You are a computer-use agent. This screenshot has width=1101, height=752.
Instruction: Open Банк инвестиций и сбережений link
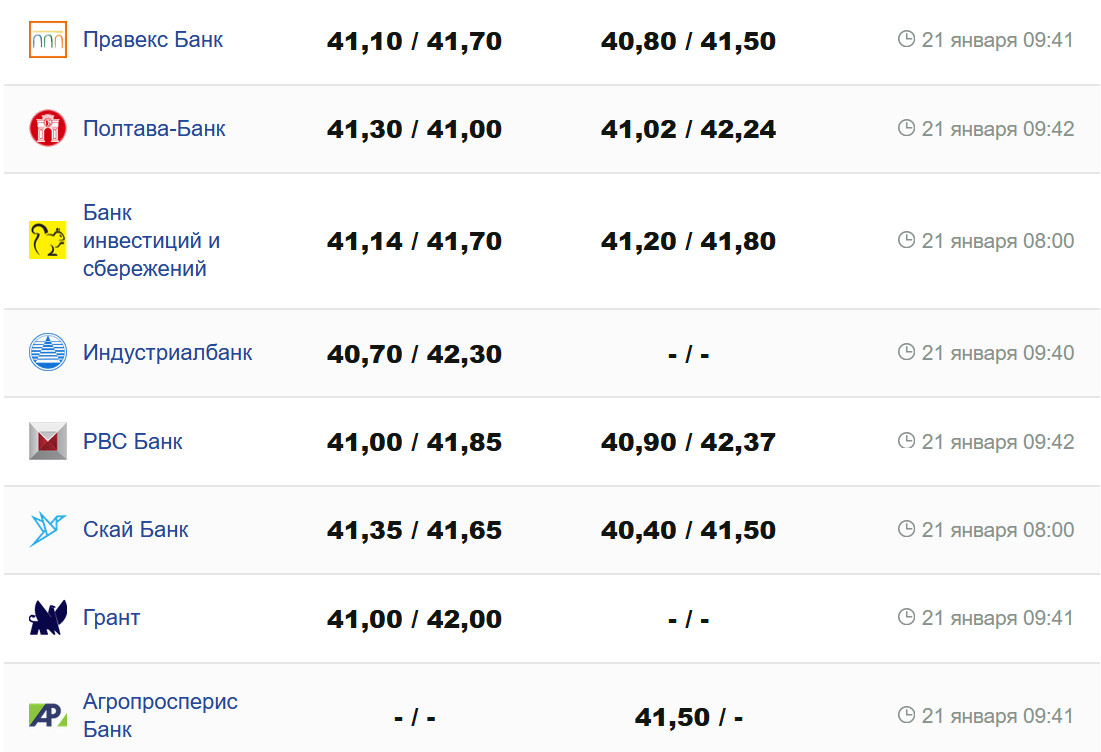[151, 241]
